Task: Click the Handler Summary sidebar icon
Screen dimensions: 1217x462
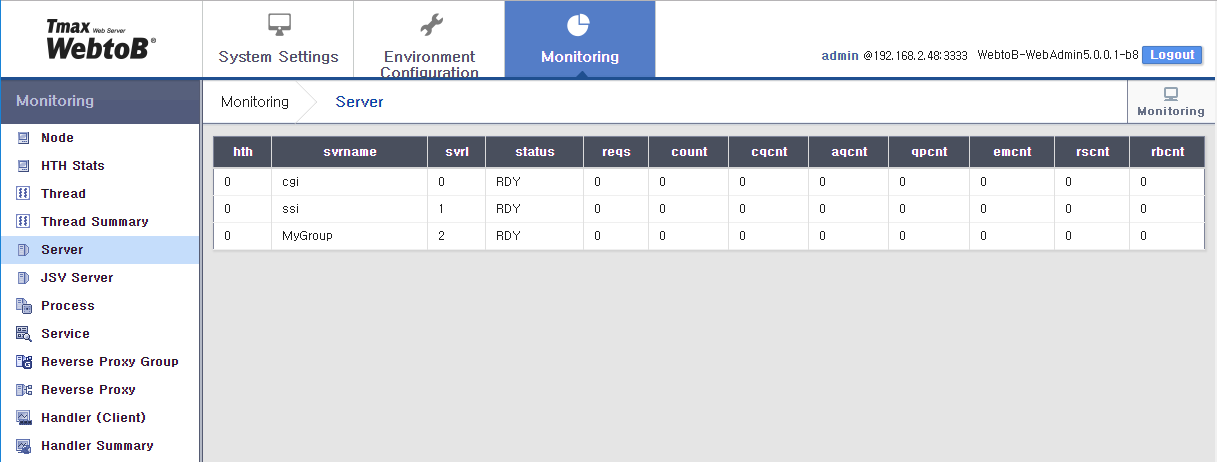Action: click(x=24, y=446)
